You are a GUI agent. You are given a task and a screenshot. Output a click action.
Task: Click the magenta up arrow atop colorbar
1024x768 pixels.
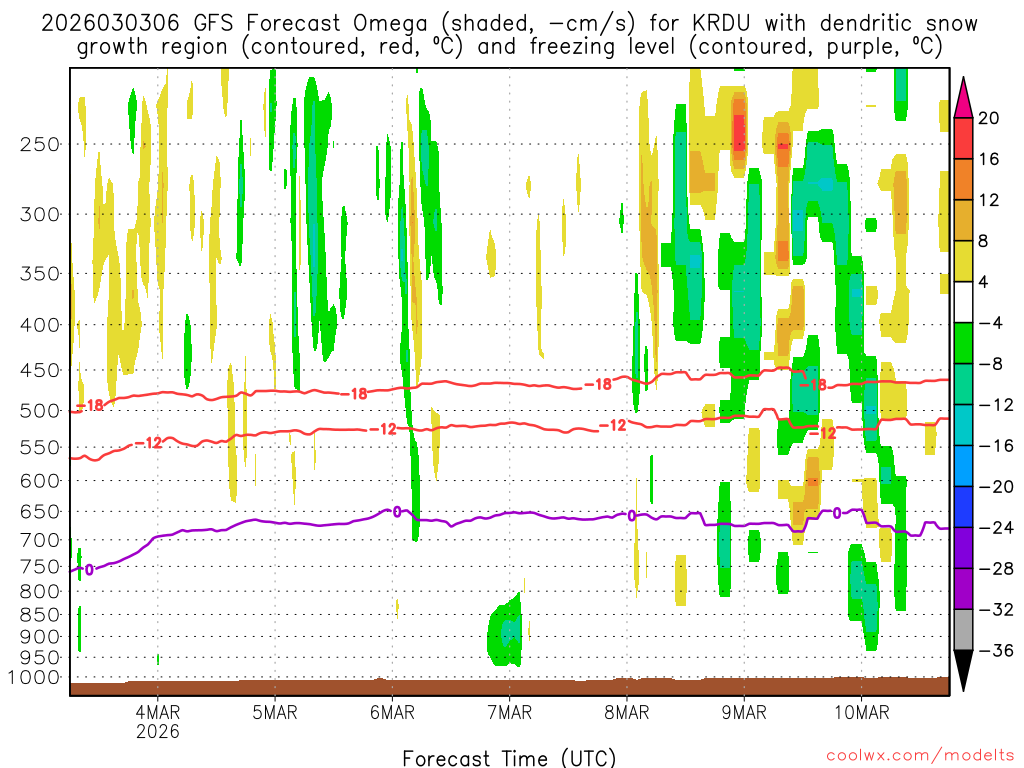coord(963,97)
